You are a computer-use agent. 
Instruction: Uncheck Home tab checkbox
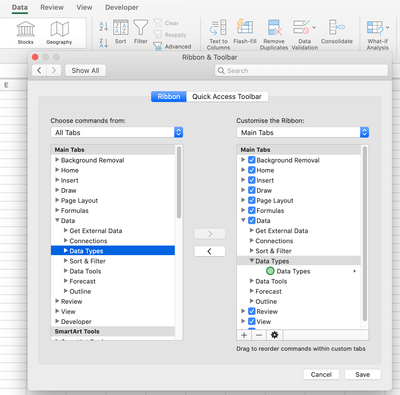click(x=252, y=170)
